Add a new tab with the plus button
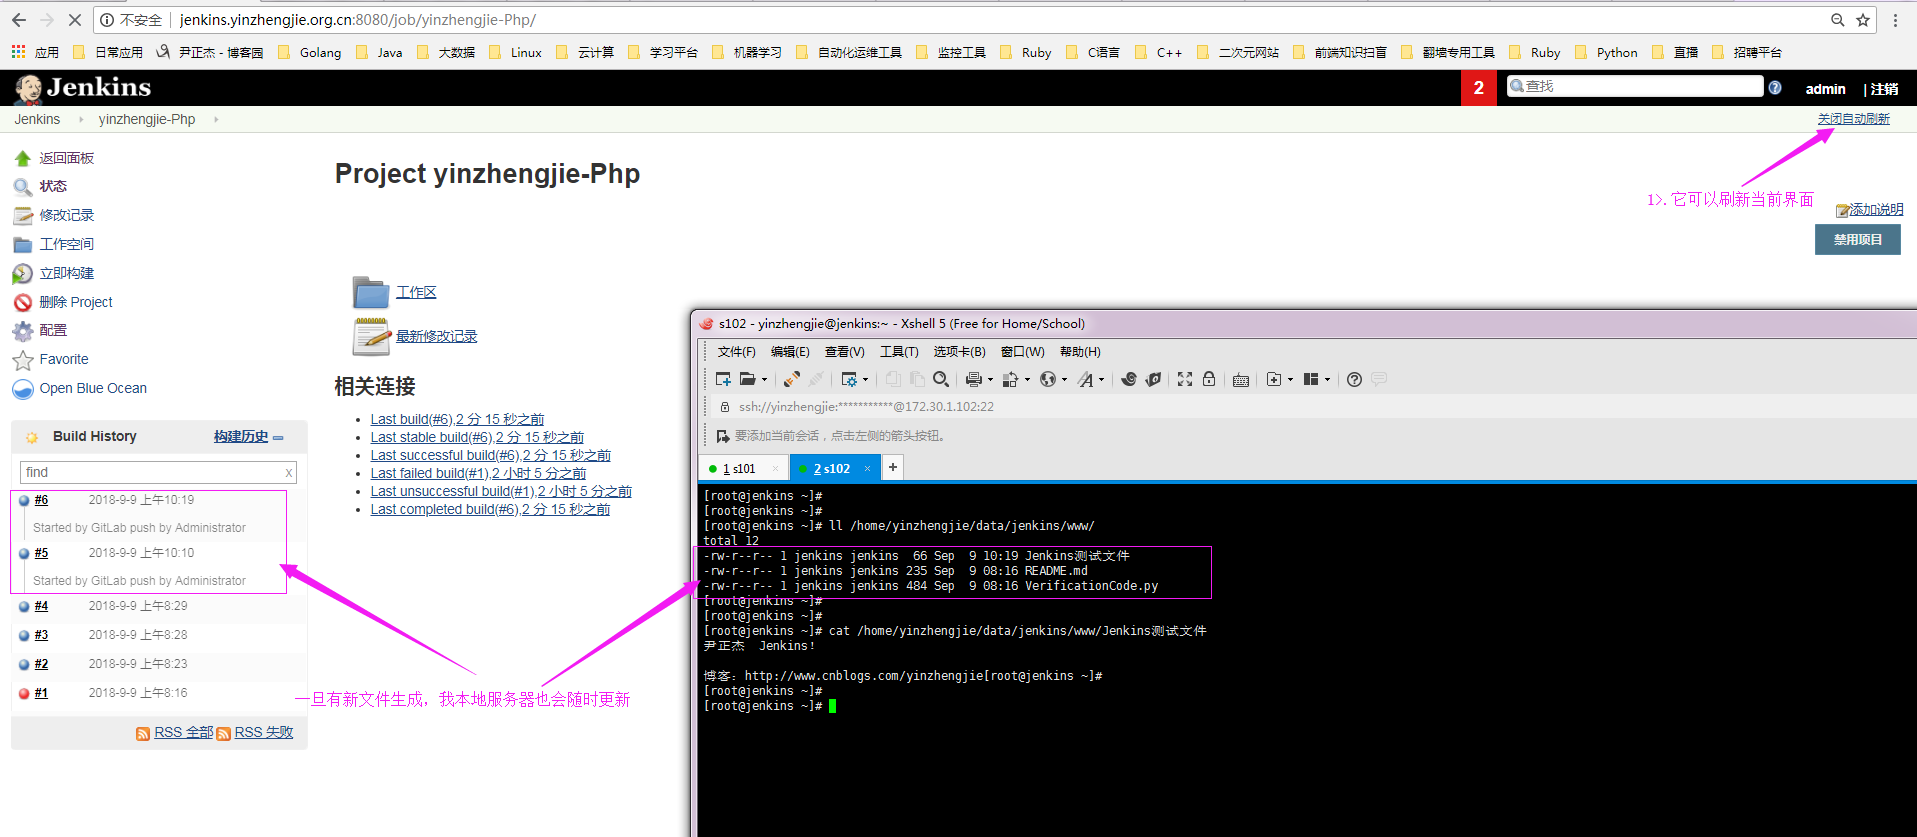This screenshot has height=837, width=1917. [x=893, y=467]
